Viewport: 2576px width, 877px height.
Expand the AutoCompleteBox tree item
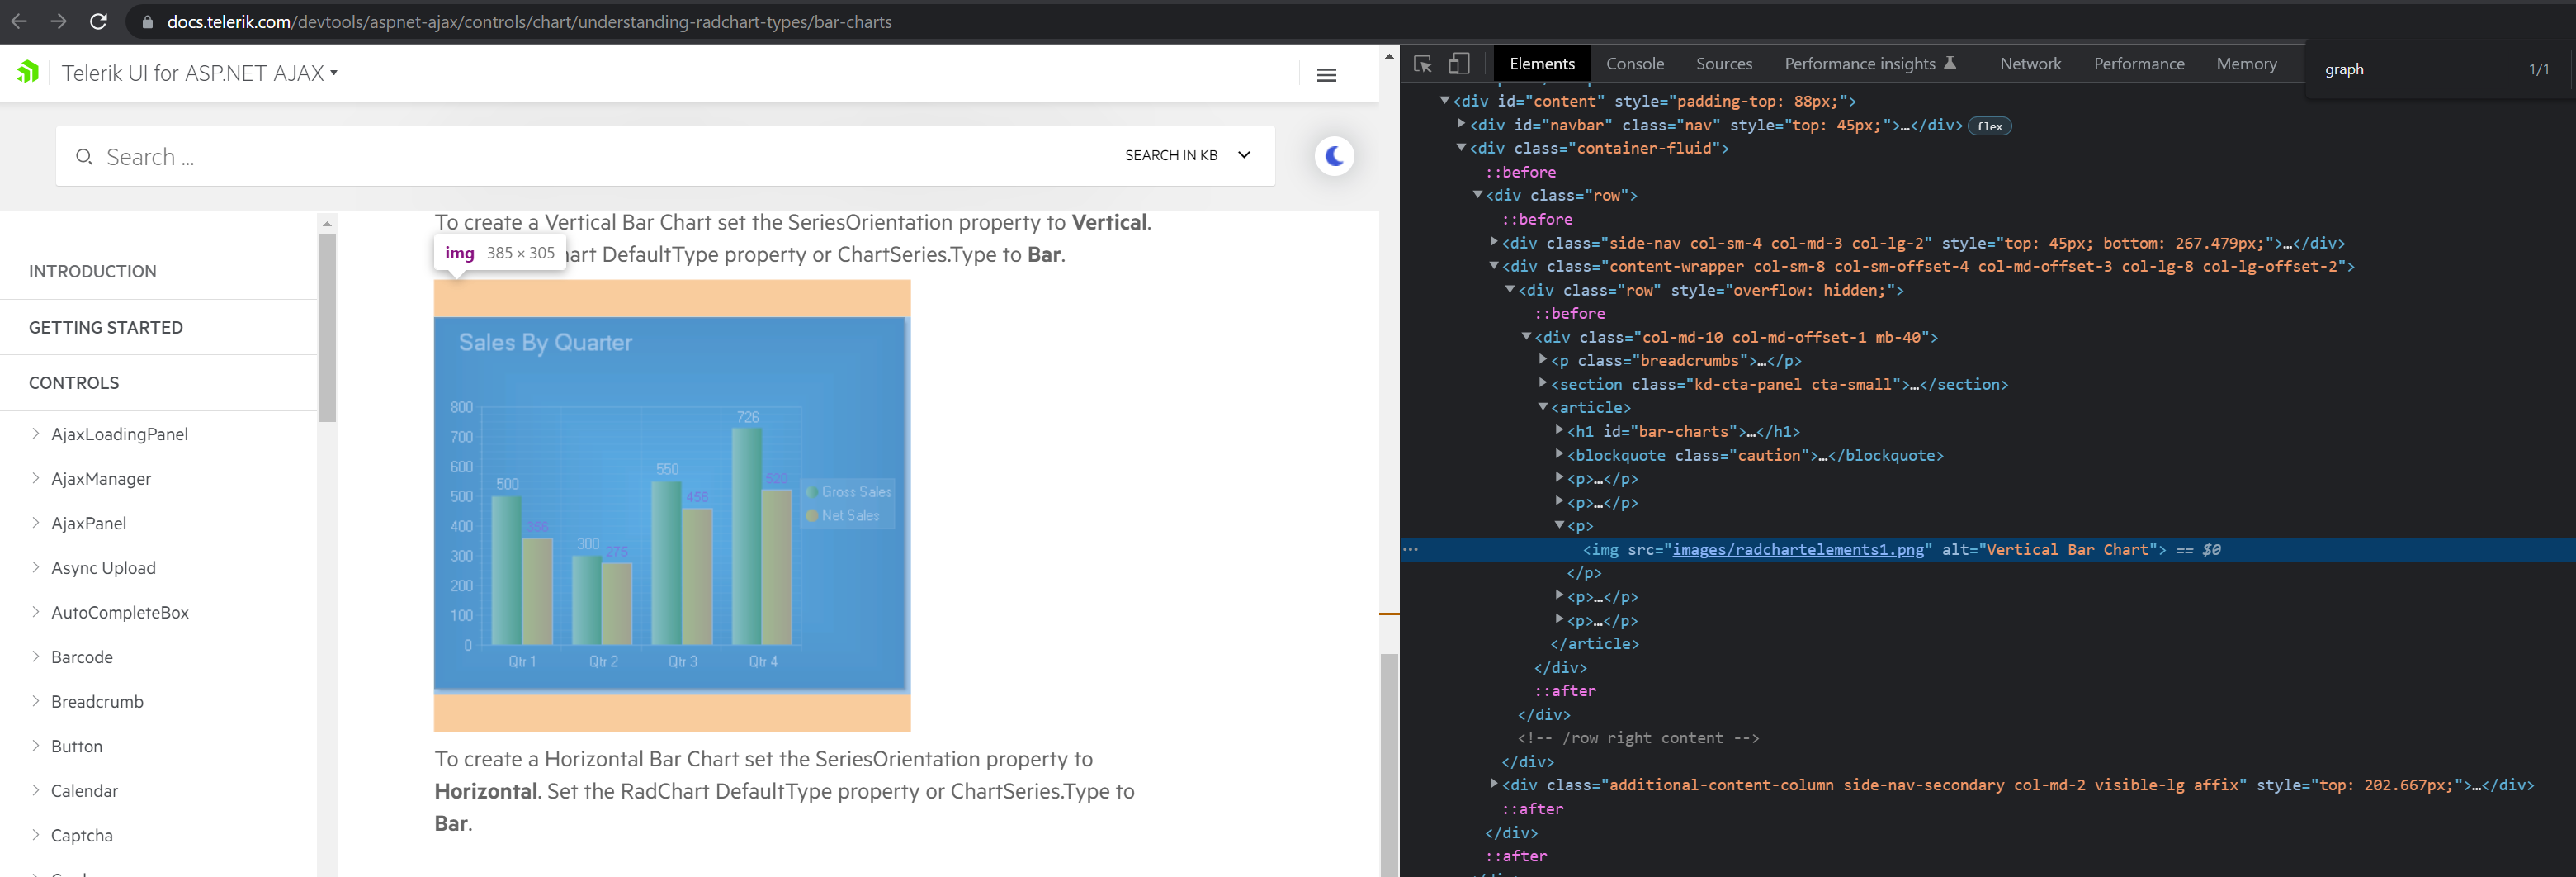35,611
